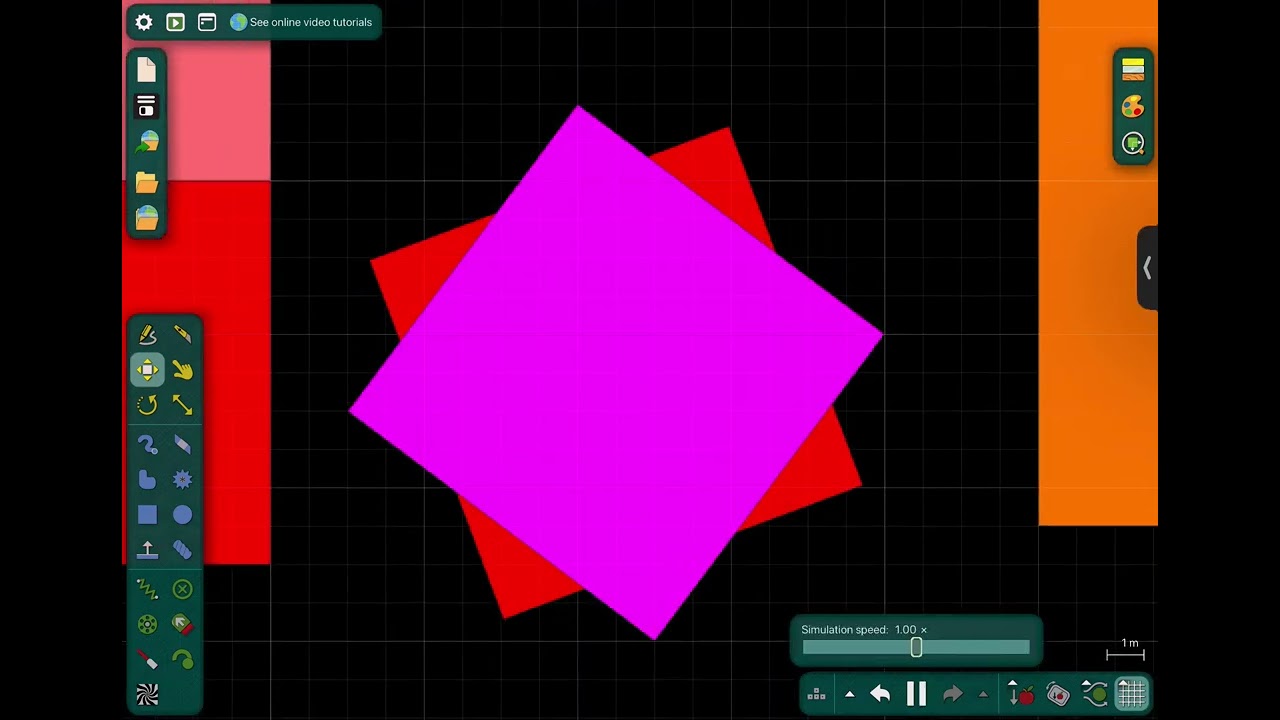1280x720 pixels.
Task: Expand the collapsed right side panel
Action: pyautogui.click(x=1147, y=268)
